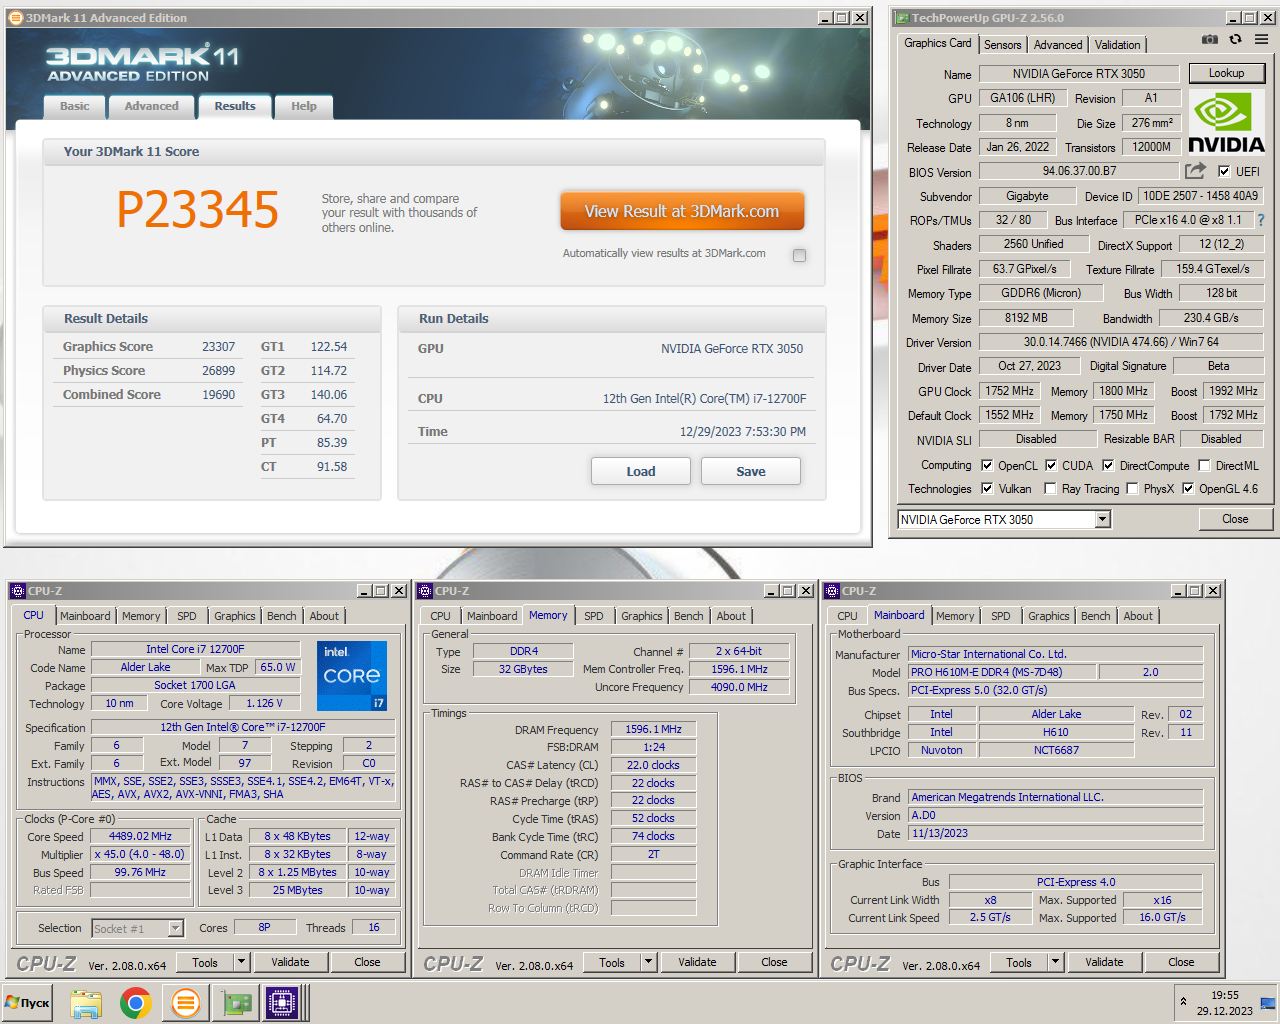
Task: Open the Start (Пуск) button
Action: (x=27, y=1003)
